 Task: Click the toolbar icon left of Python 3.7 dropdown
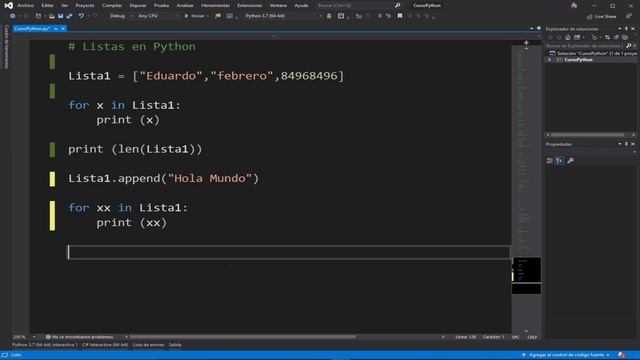coord(229,16)
